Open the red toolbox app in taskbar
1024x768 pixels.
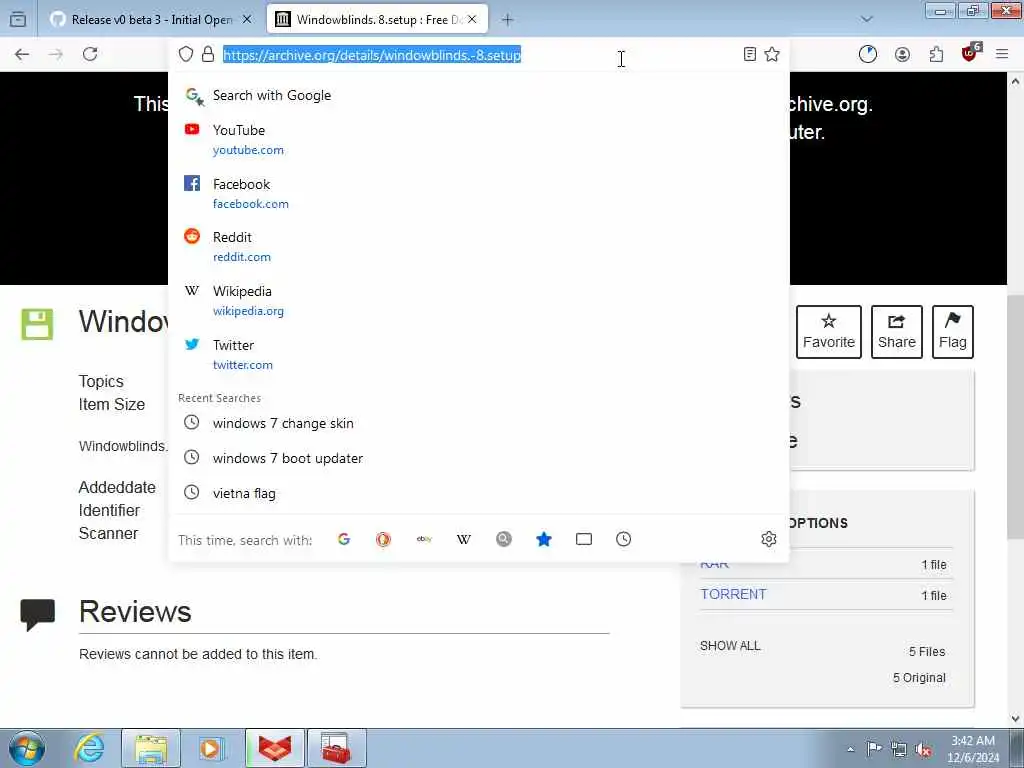[x=337, y=748]
